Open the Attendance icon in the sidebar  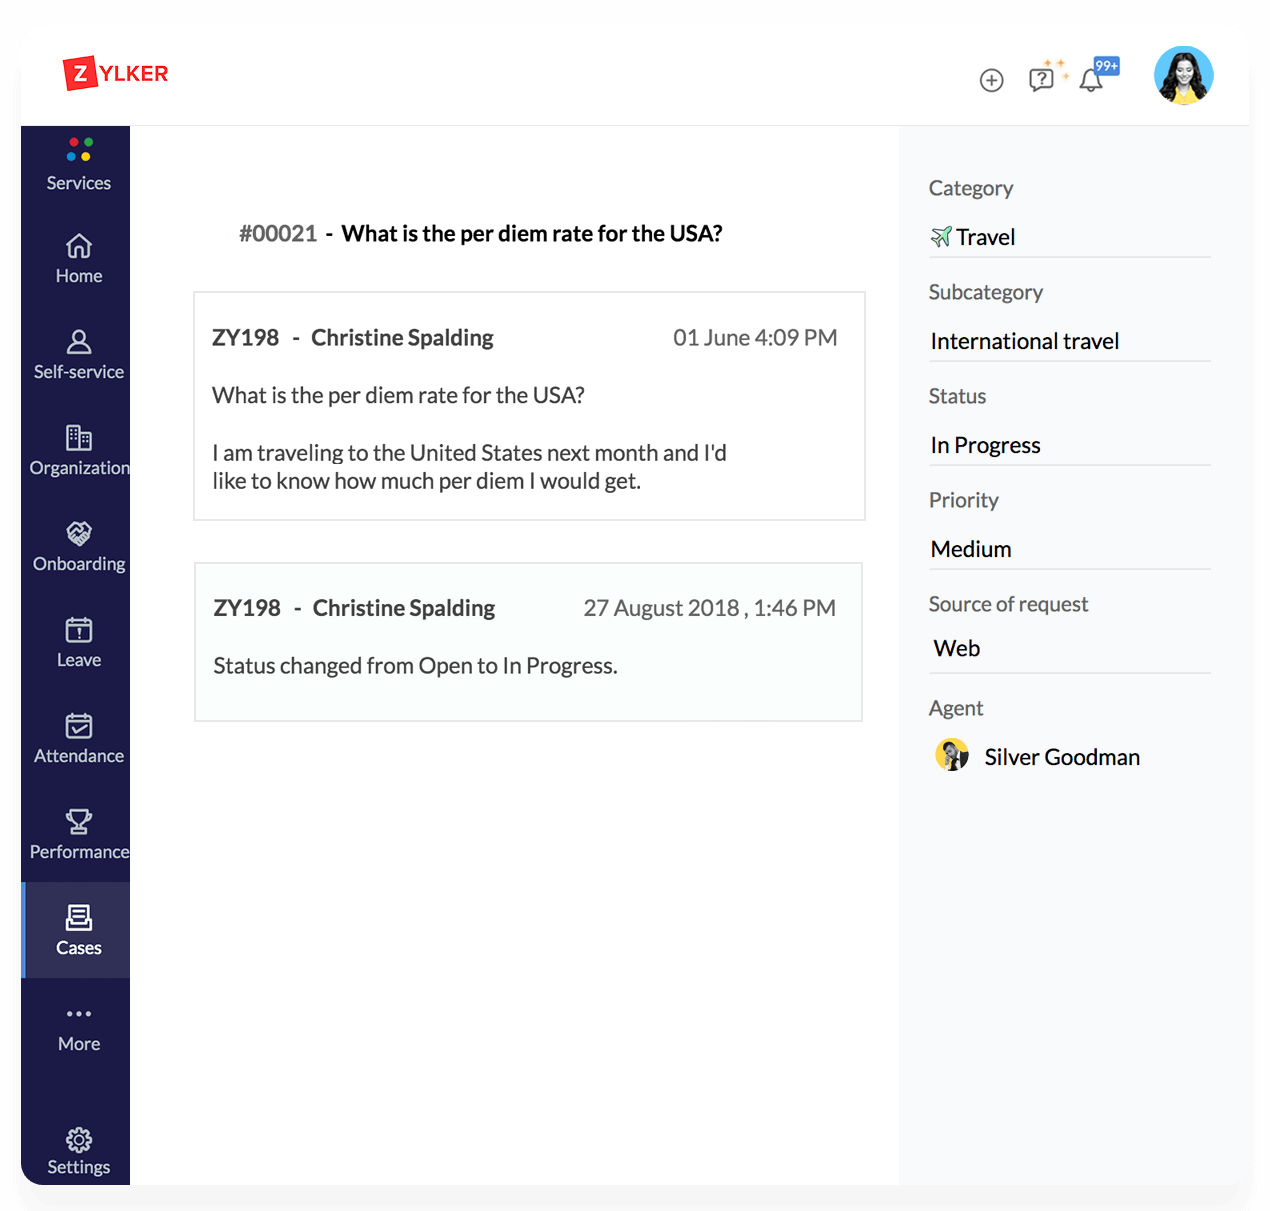tap(79, 726)
